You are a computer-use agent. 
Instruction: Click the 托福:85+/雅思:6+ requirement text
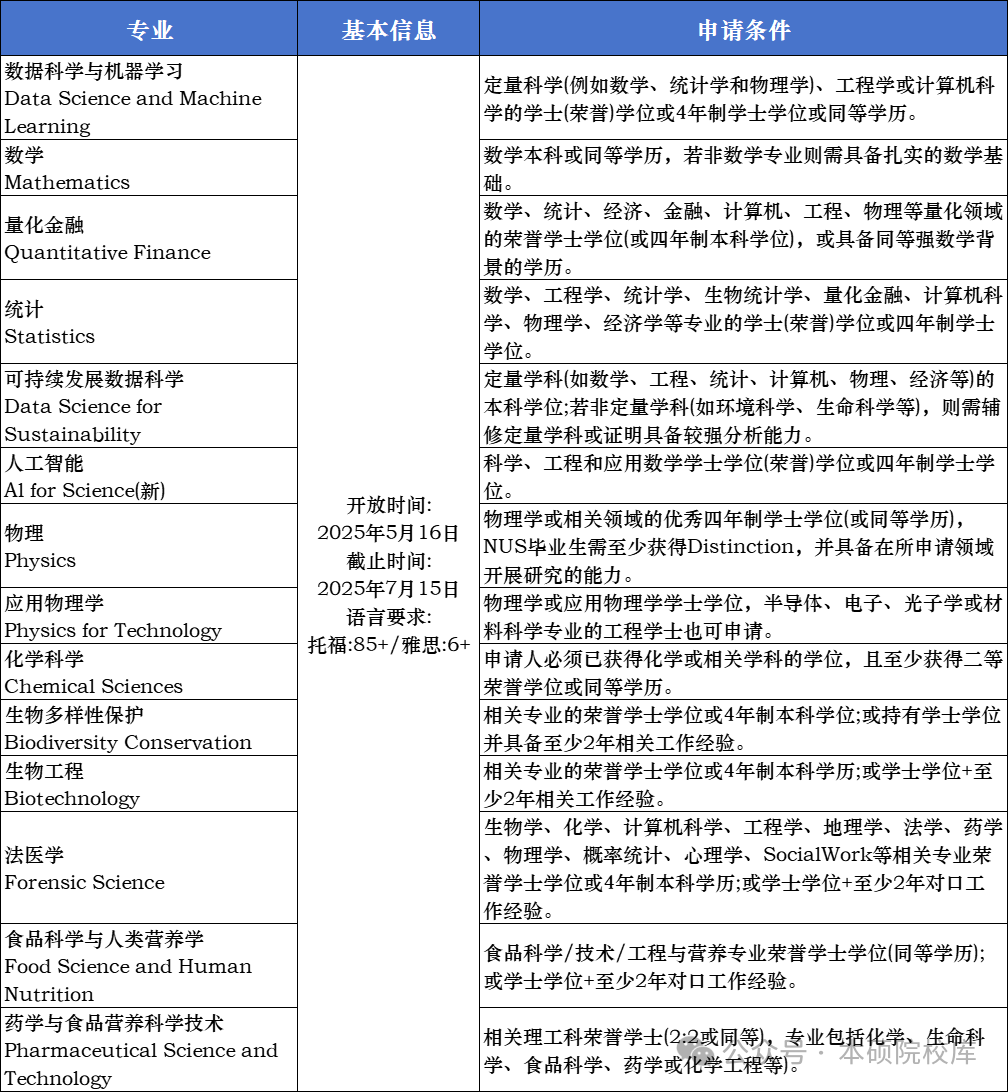[389, 645]
